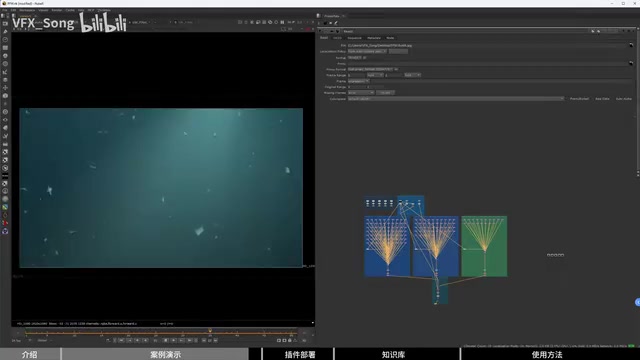Play backward in the viewer
Image resolution: width=640 pixels, height=360 pixels.
pyautogui.click(x=145, y=340)
